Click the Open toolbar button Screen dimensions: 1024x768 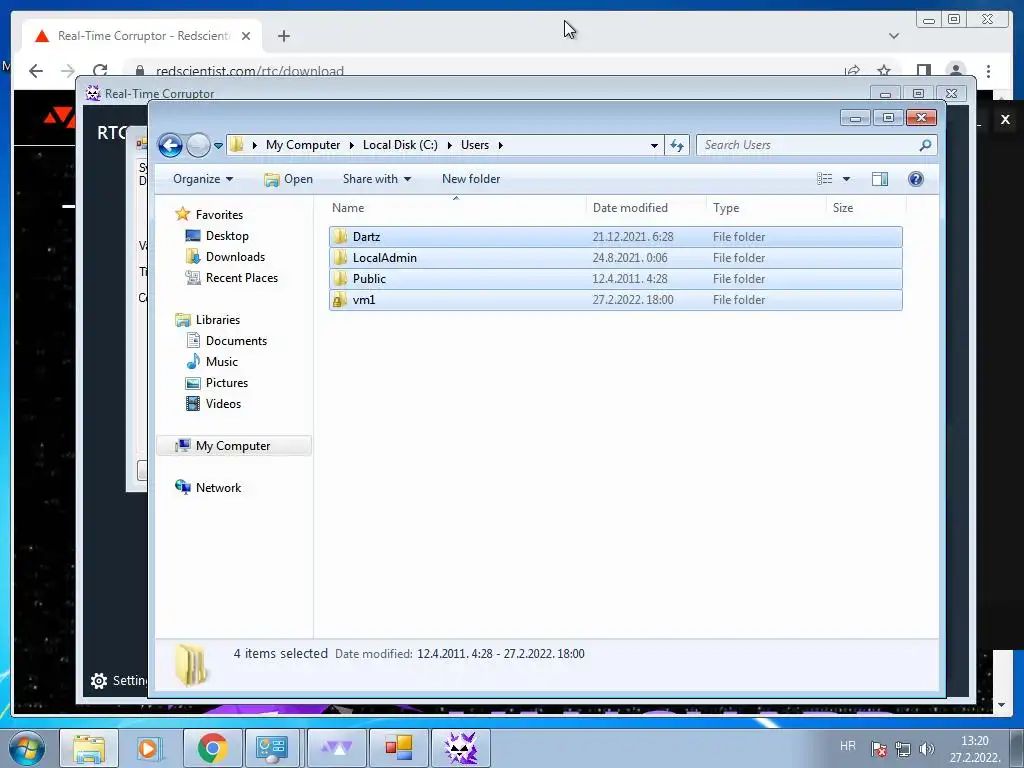[x=289, y=179]
